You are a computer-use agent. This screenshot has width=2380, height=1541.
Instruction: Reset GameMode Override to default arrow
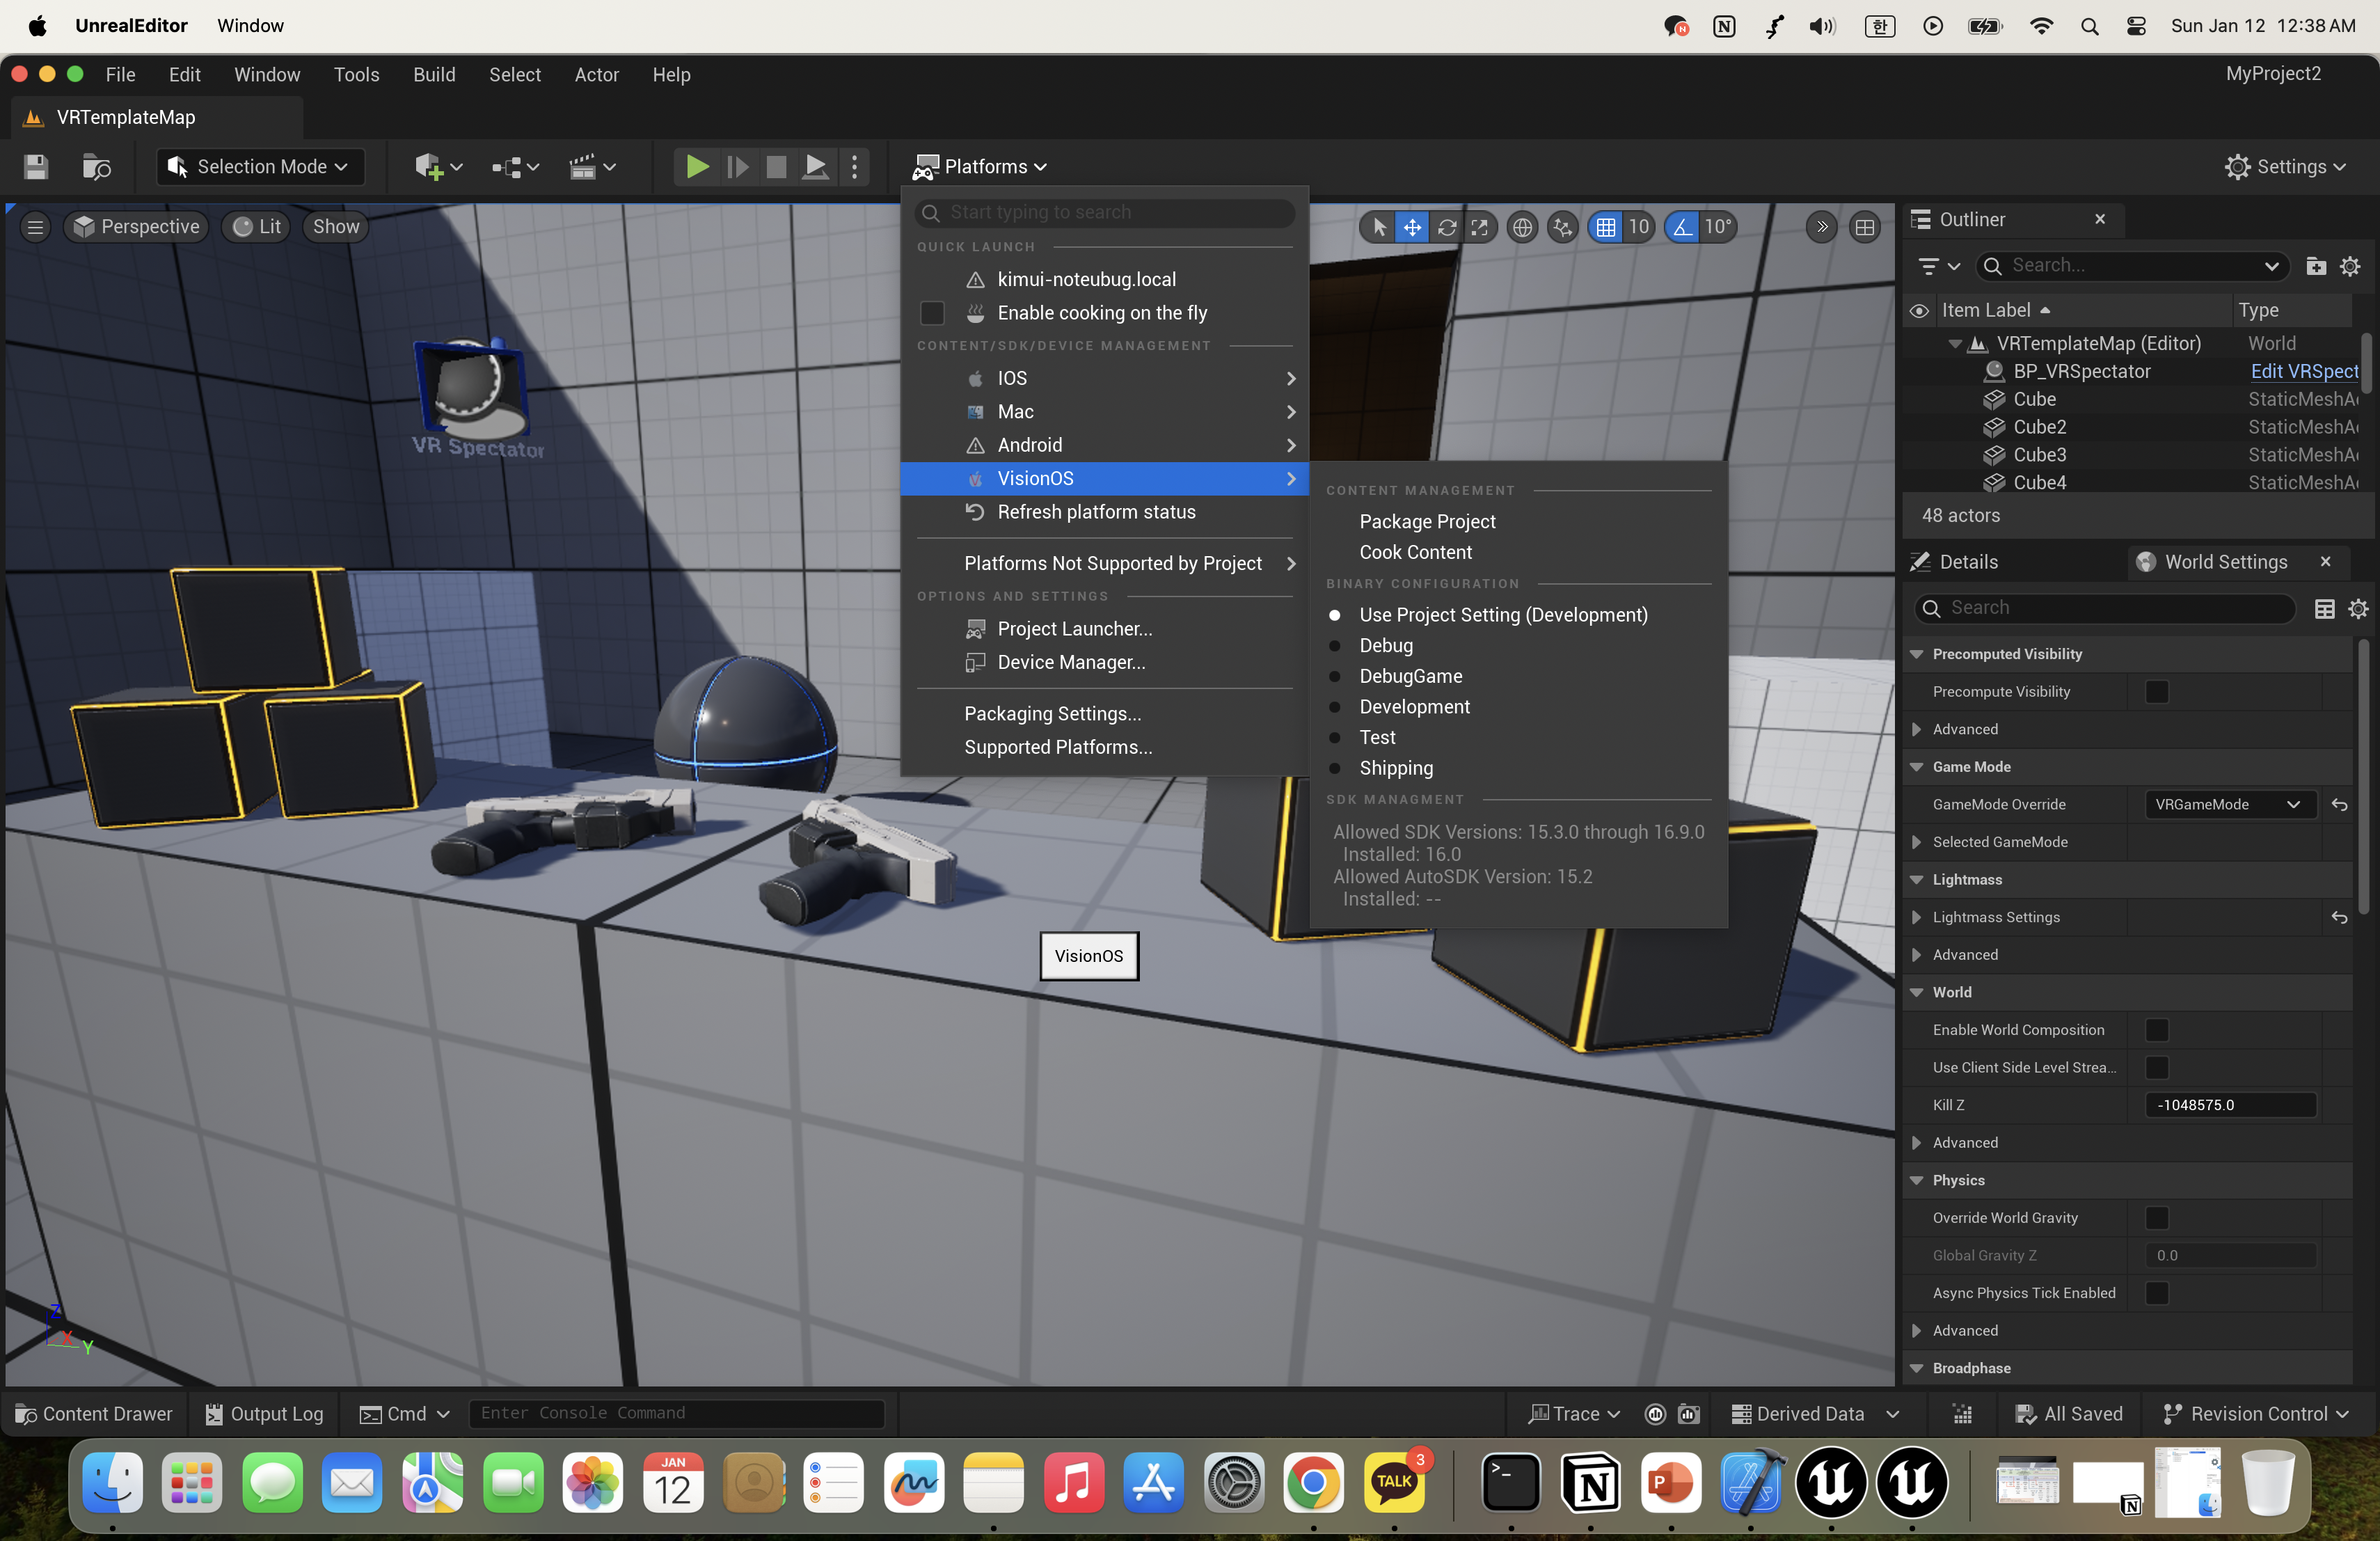point(2340,805)
